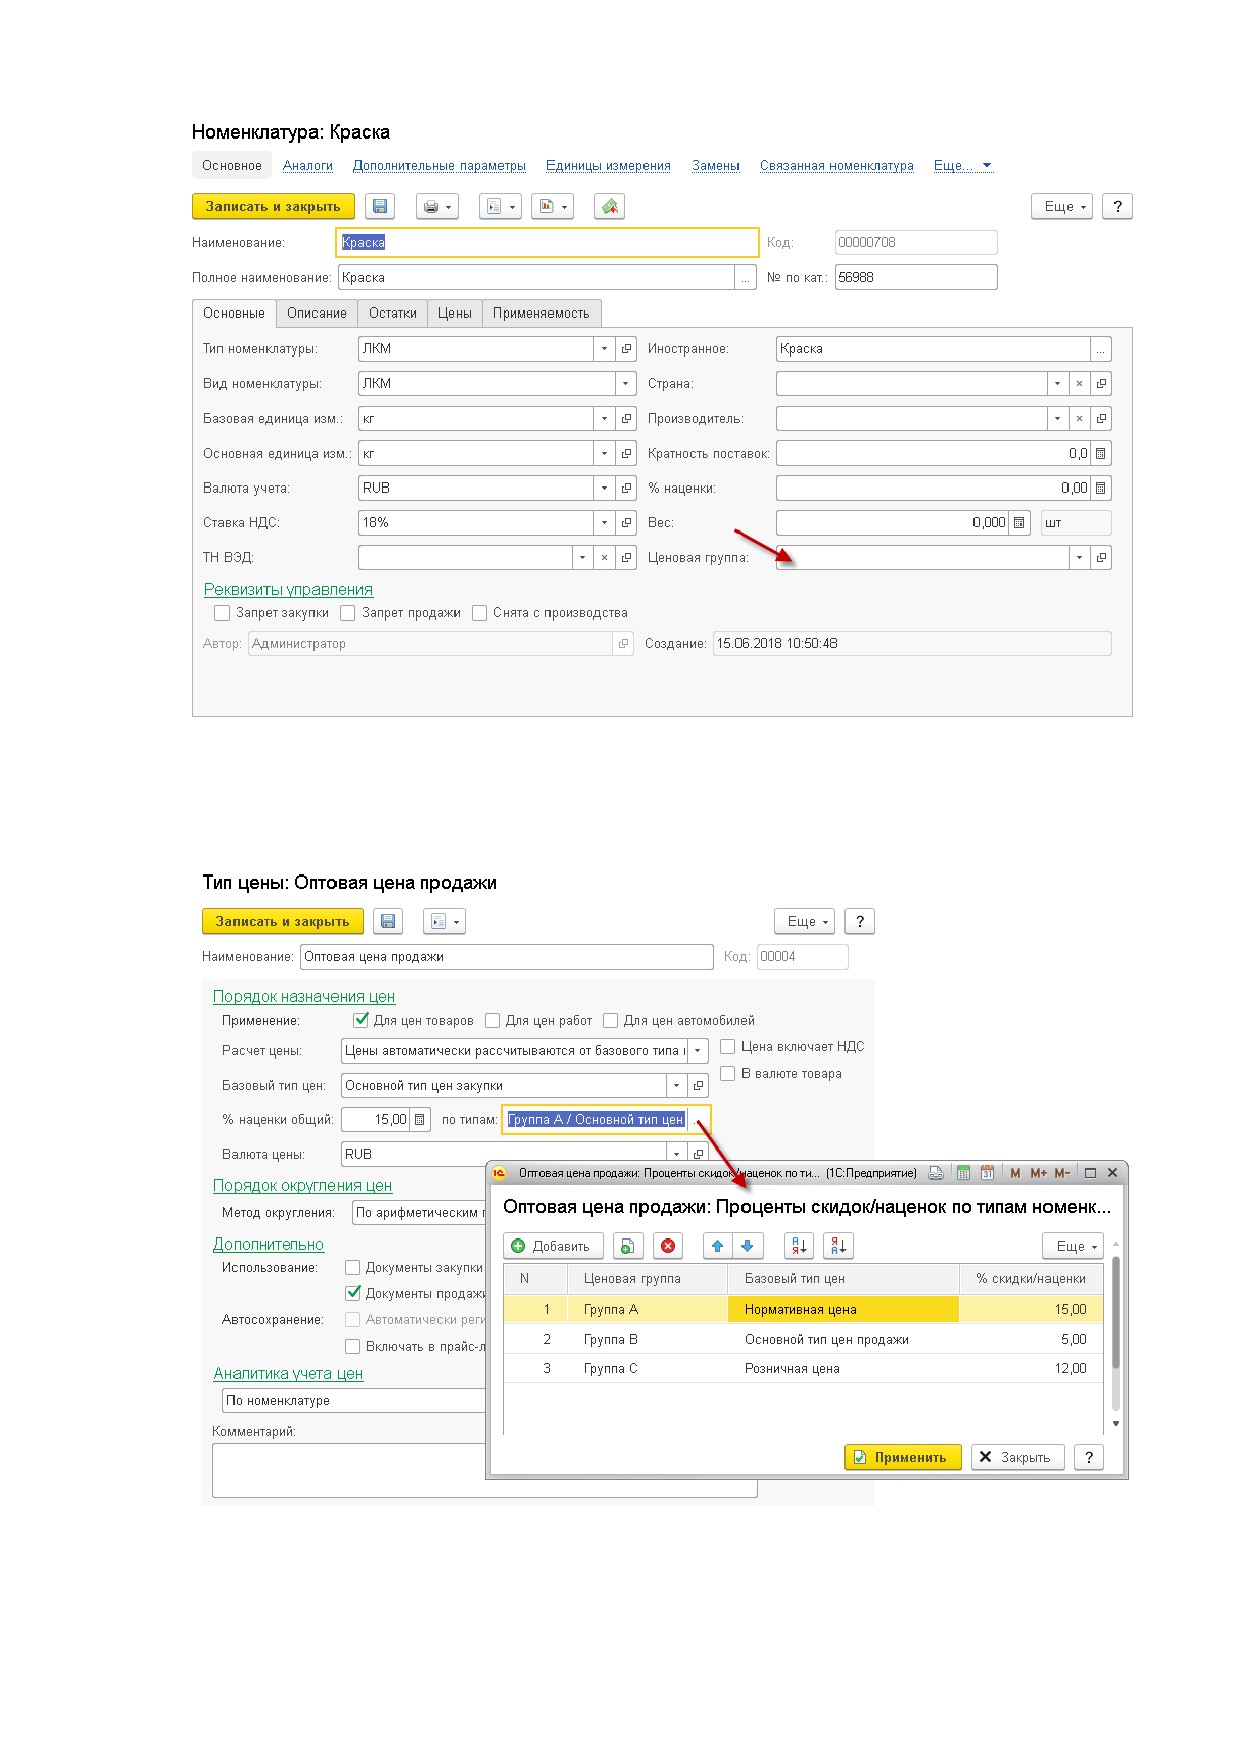This screenshot has height=1752, width=1239.
Task: Click the green price tag icon in Номенклатура toolbar
Action: tap(609, 206)
